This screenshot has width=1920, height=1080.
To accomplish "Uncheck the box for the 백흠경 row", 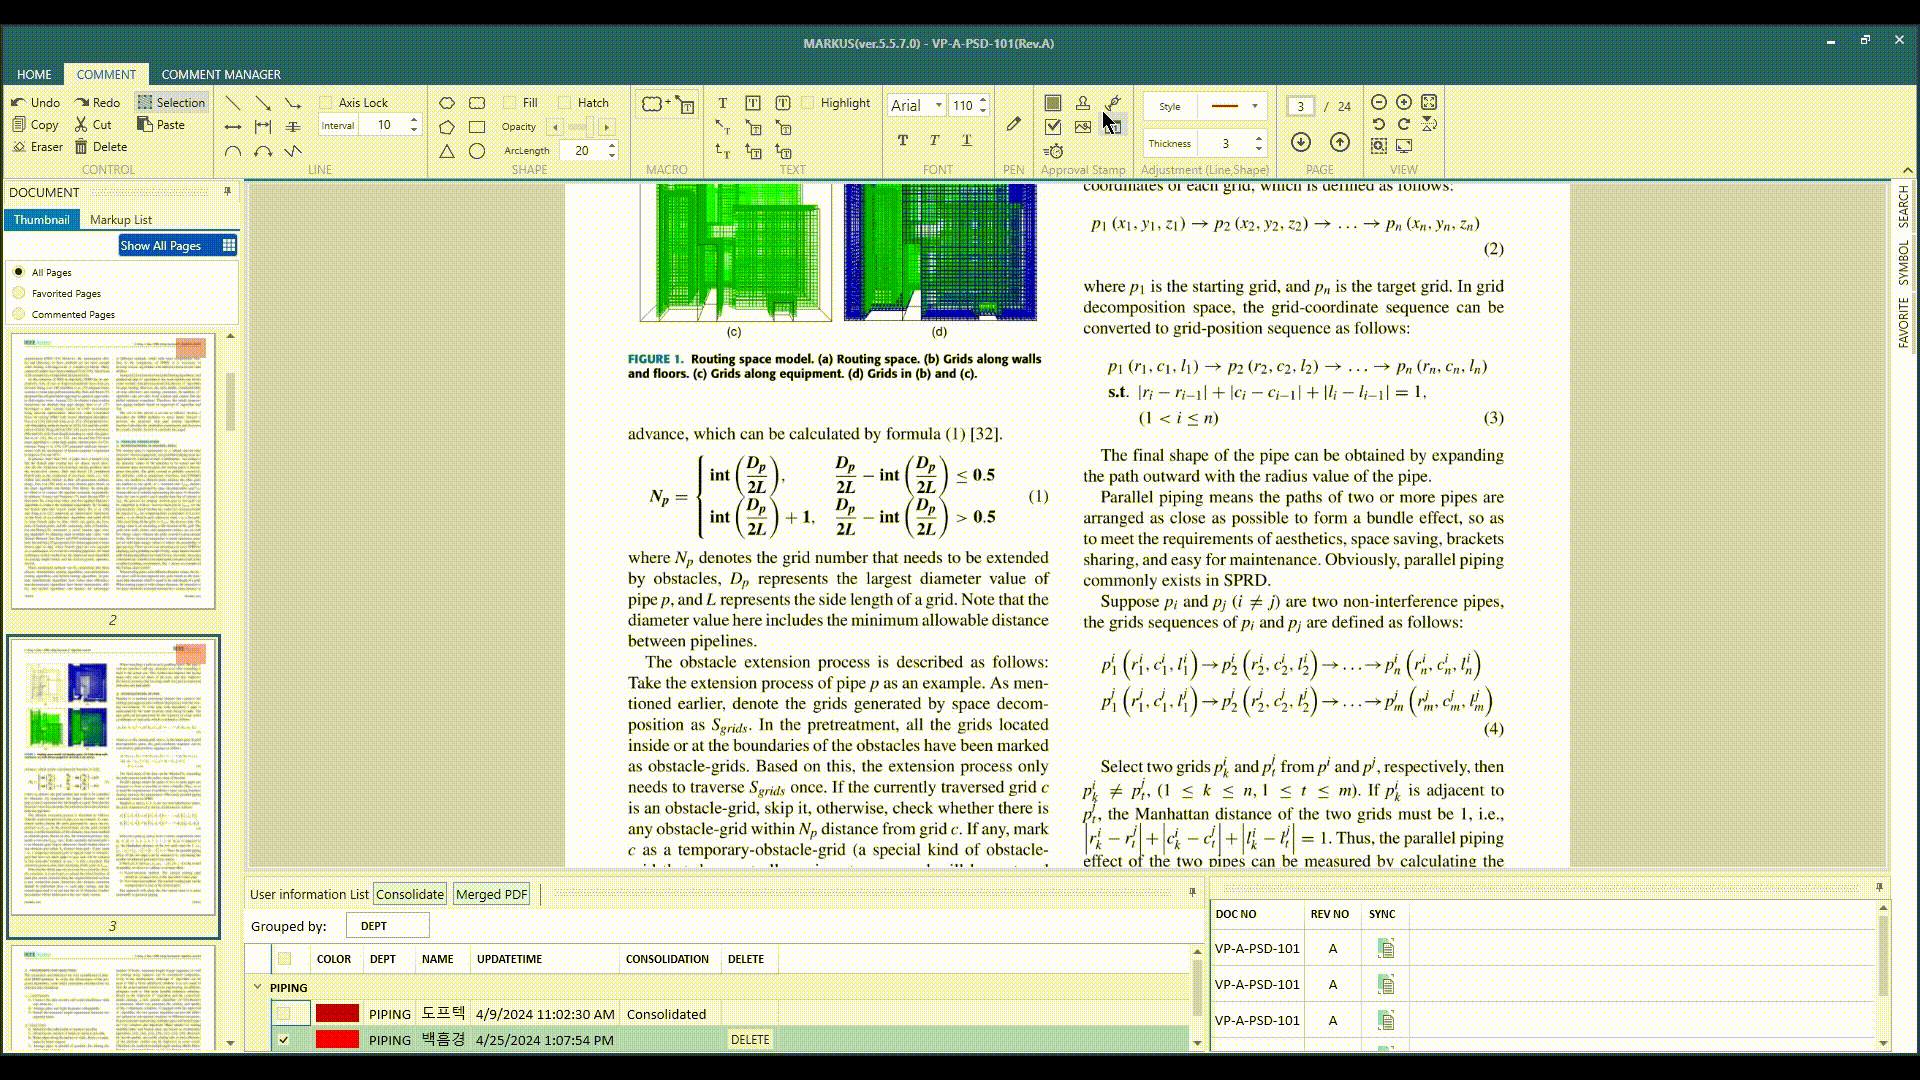I will [284, 1040].
